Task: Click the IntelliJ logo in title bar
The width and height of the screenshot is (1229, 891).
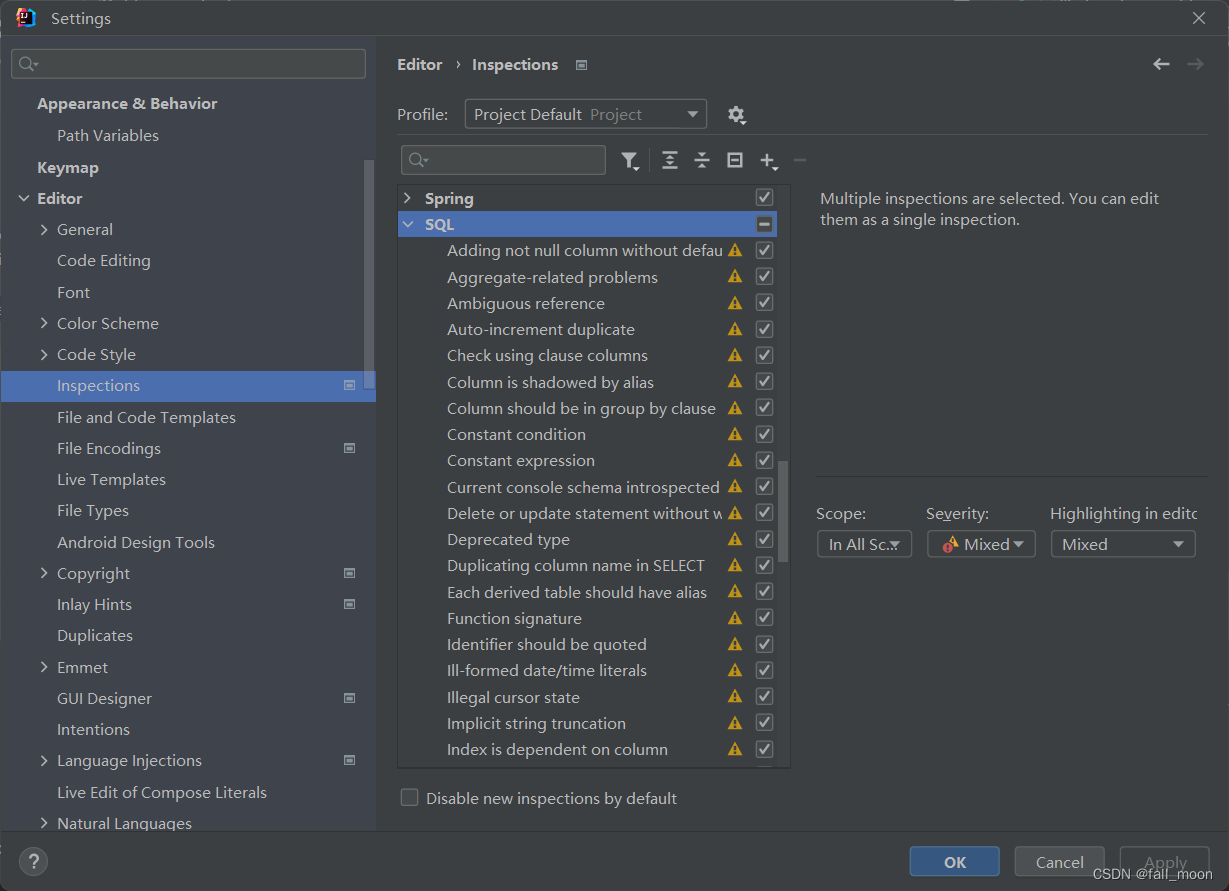Action: (x=26, y=18)
